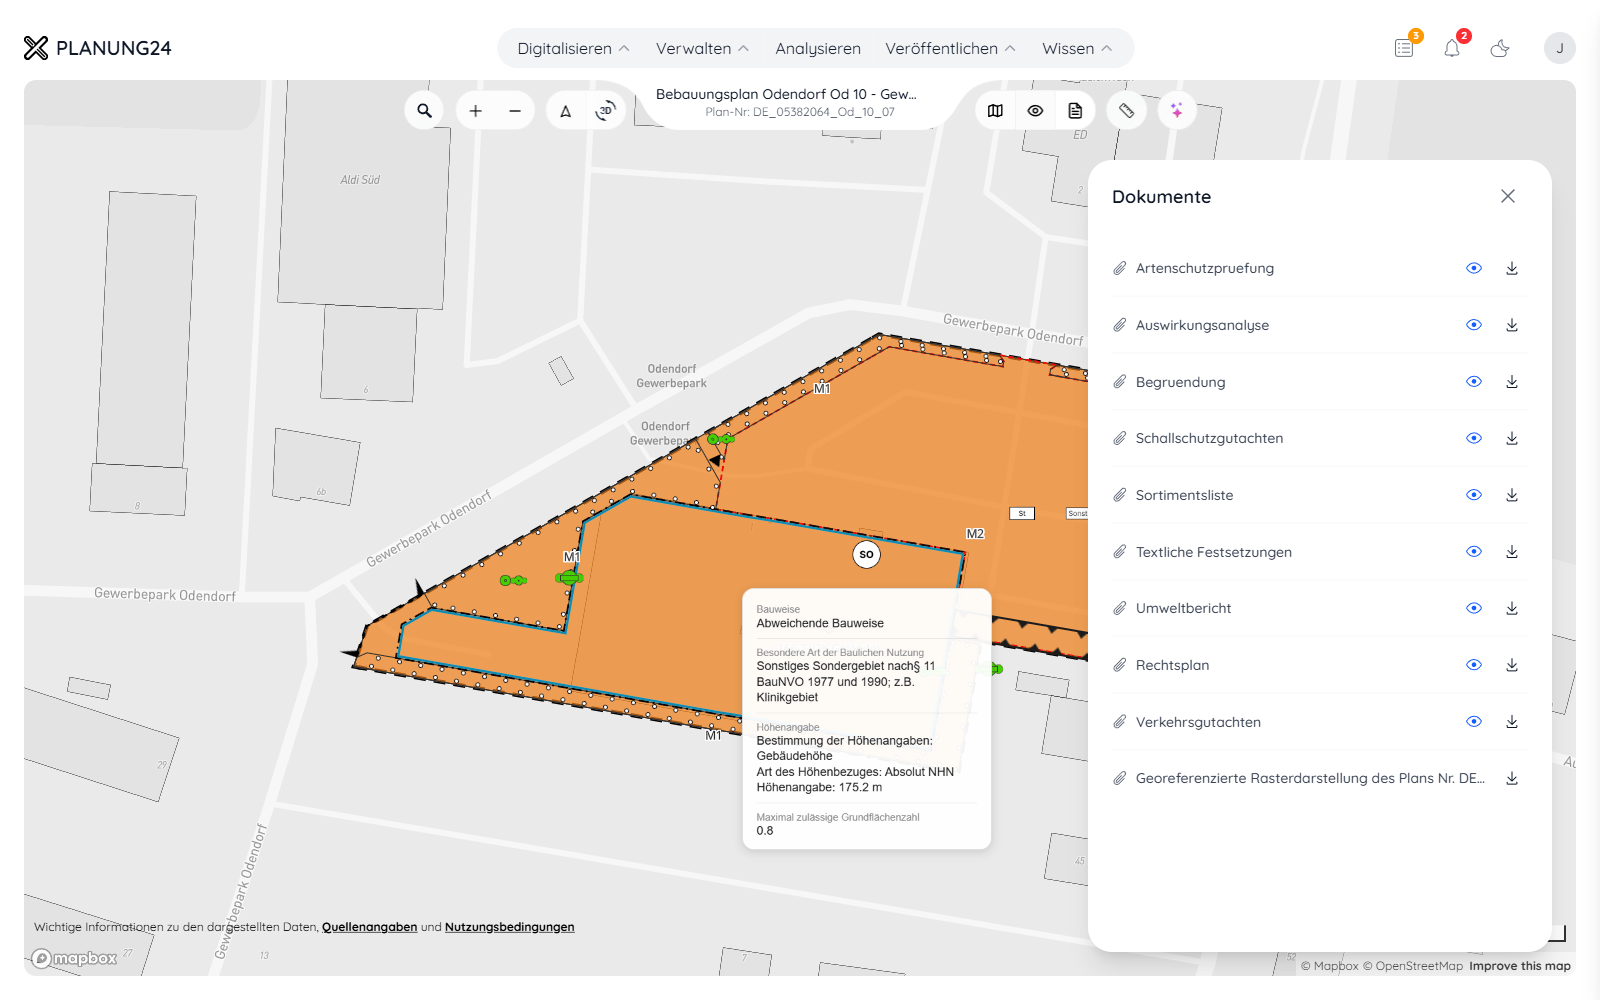Open the base map layers icon
The width and height of the screenshot is (1600, 1000).
(995, 111)
